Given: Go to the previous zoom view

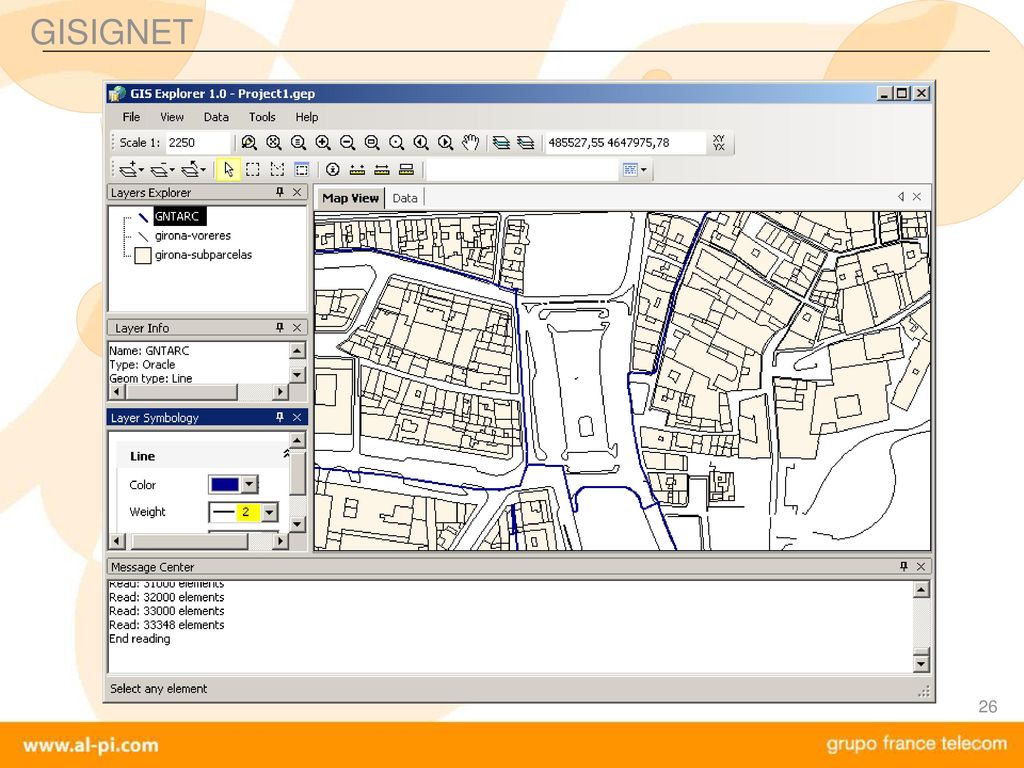Looking at the screenshot, I should [421, 142].
